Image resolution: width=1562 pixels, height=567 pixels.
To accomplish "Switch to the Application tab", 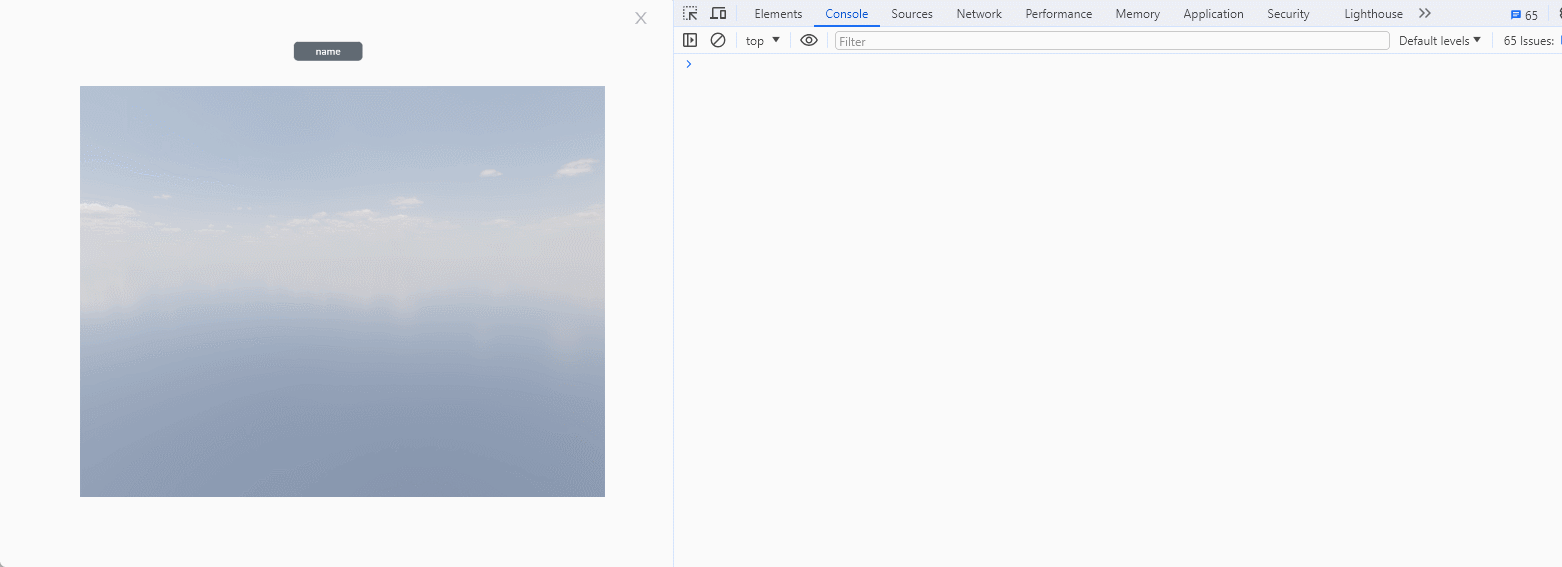I will click(x=1213, y=14).
